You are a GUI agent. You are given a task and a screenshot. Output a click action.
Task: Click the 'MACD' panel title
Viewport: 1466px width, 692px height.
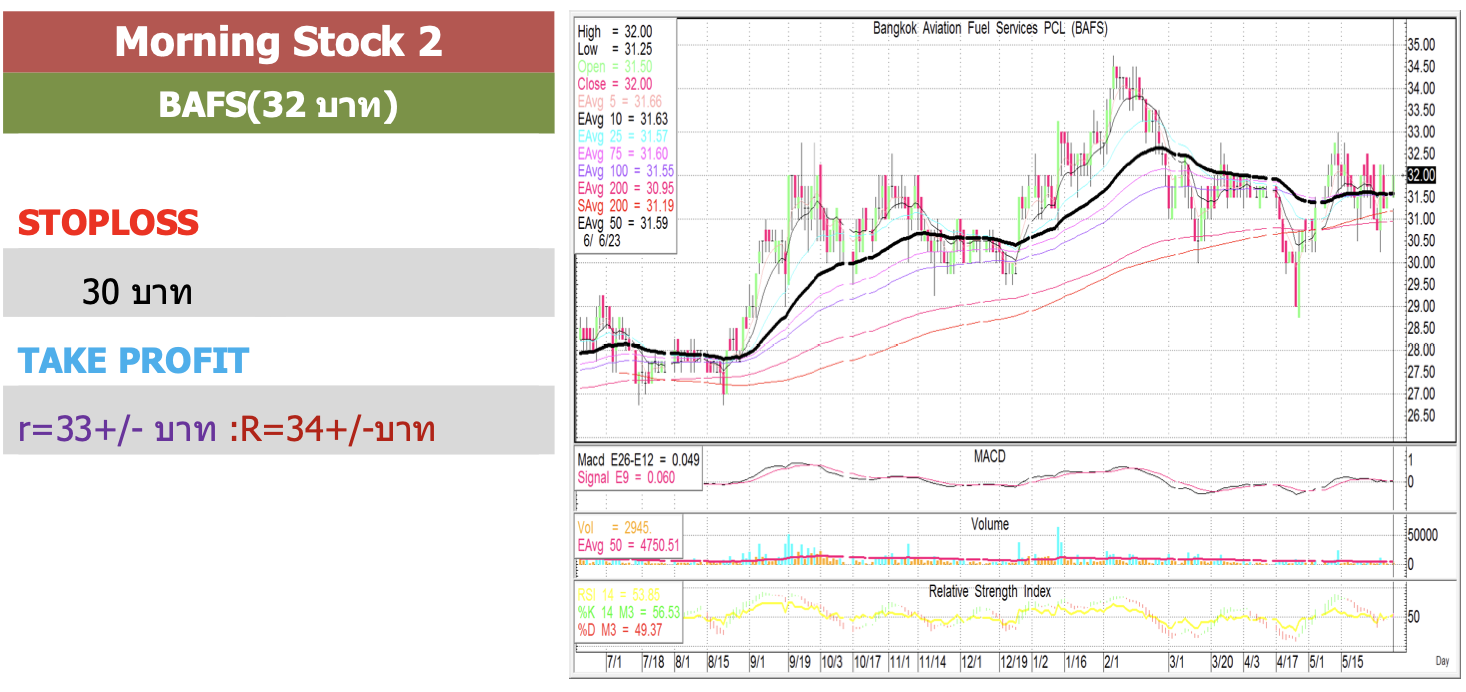[x=989, y=457]
